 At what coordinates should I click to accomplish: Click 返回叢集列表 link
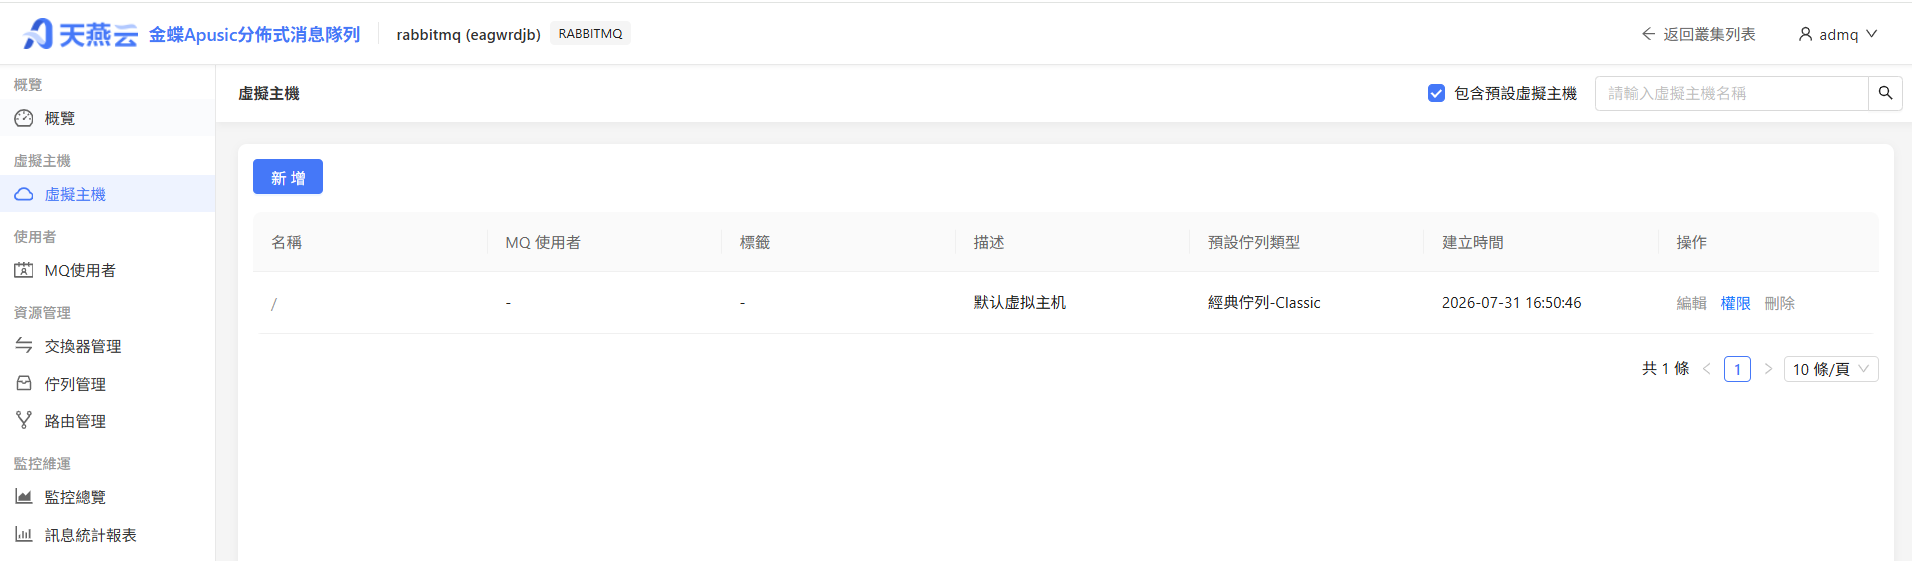[1698, 34]
